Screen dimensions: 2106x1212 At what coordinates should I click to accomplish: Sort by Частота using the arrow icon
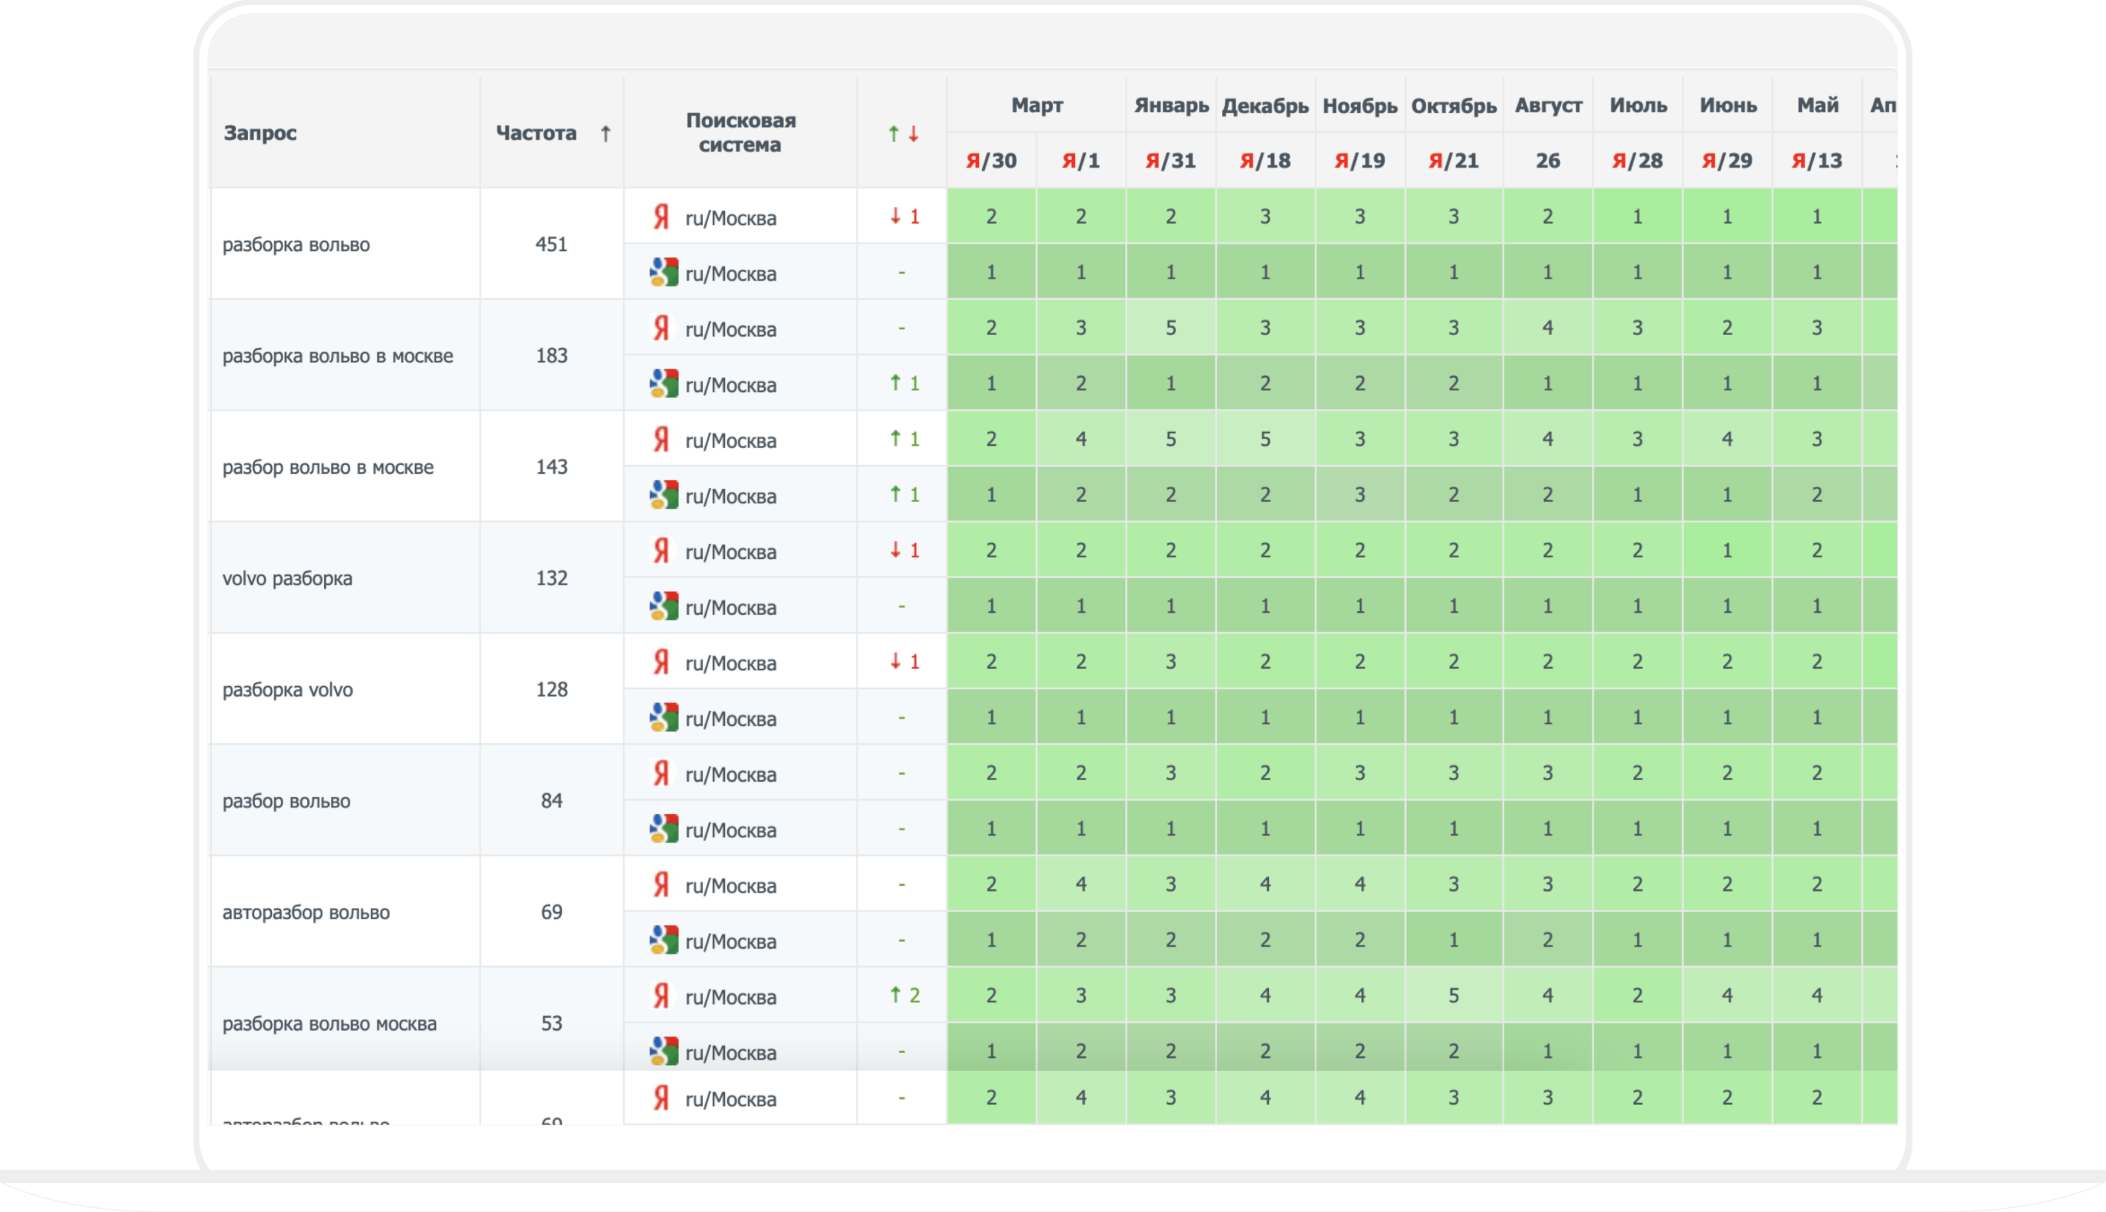[x=605, y=133]
